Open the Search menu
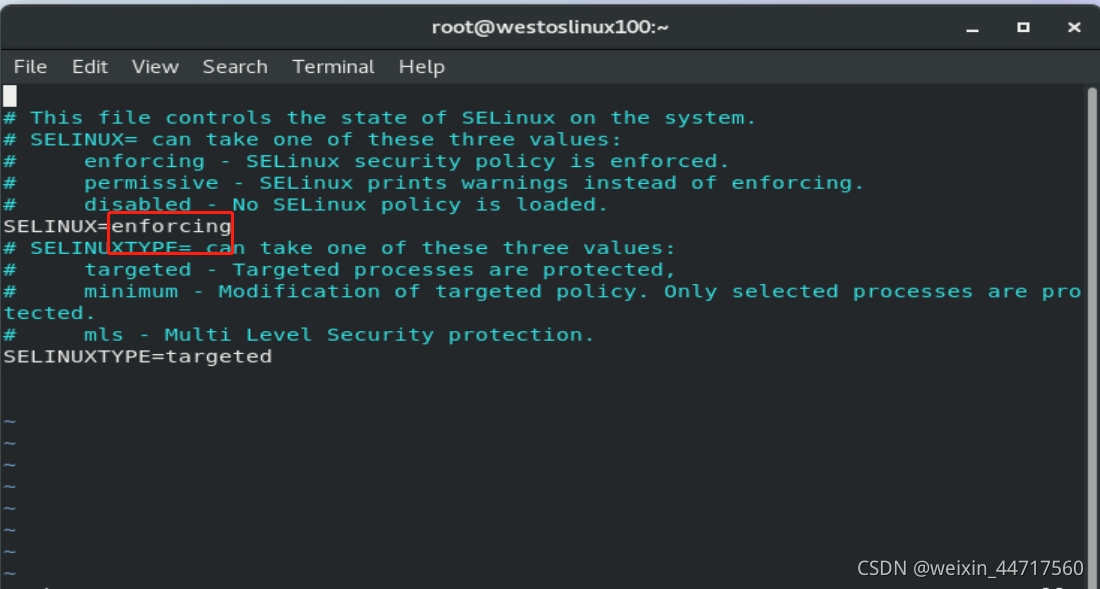This screenshot has height=589, width=1100. coord(235,67)
